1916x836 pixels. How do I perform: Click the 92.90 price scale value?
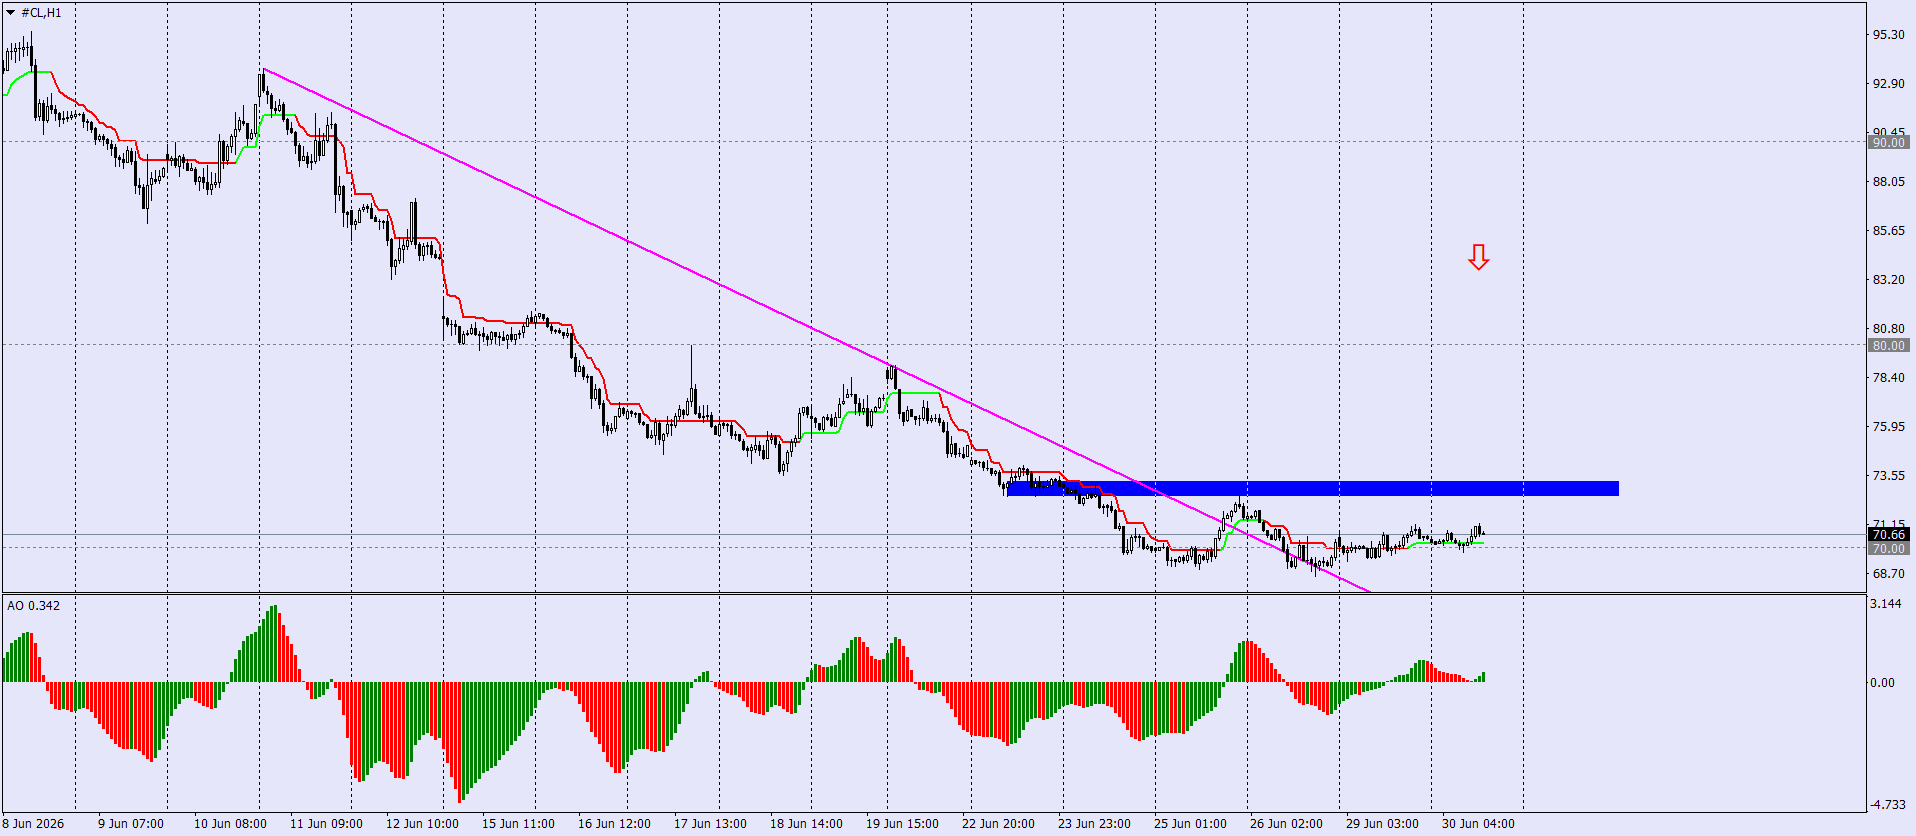[x=1888, y=84]
